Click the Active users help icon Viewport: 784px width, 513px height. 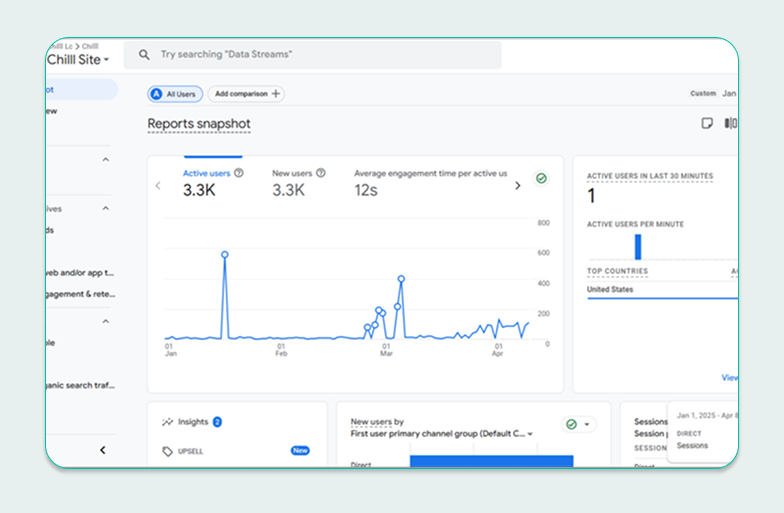pyautogui.click(x=239, y=173)
